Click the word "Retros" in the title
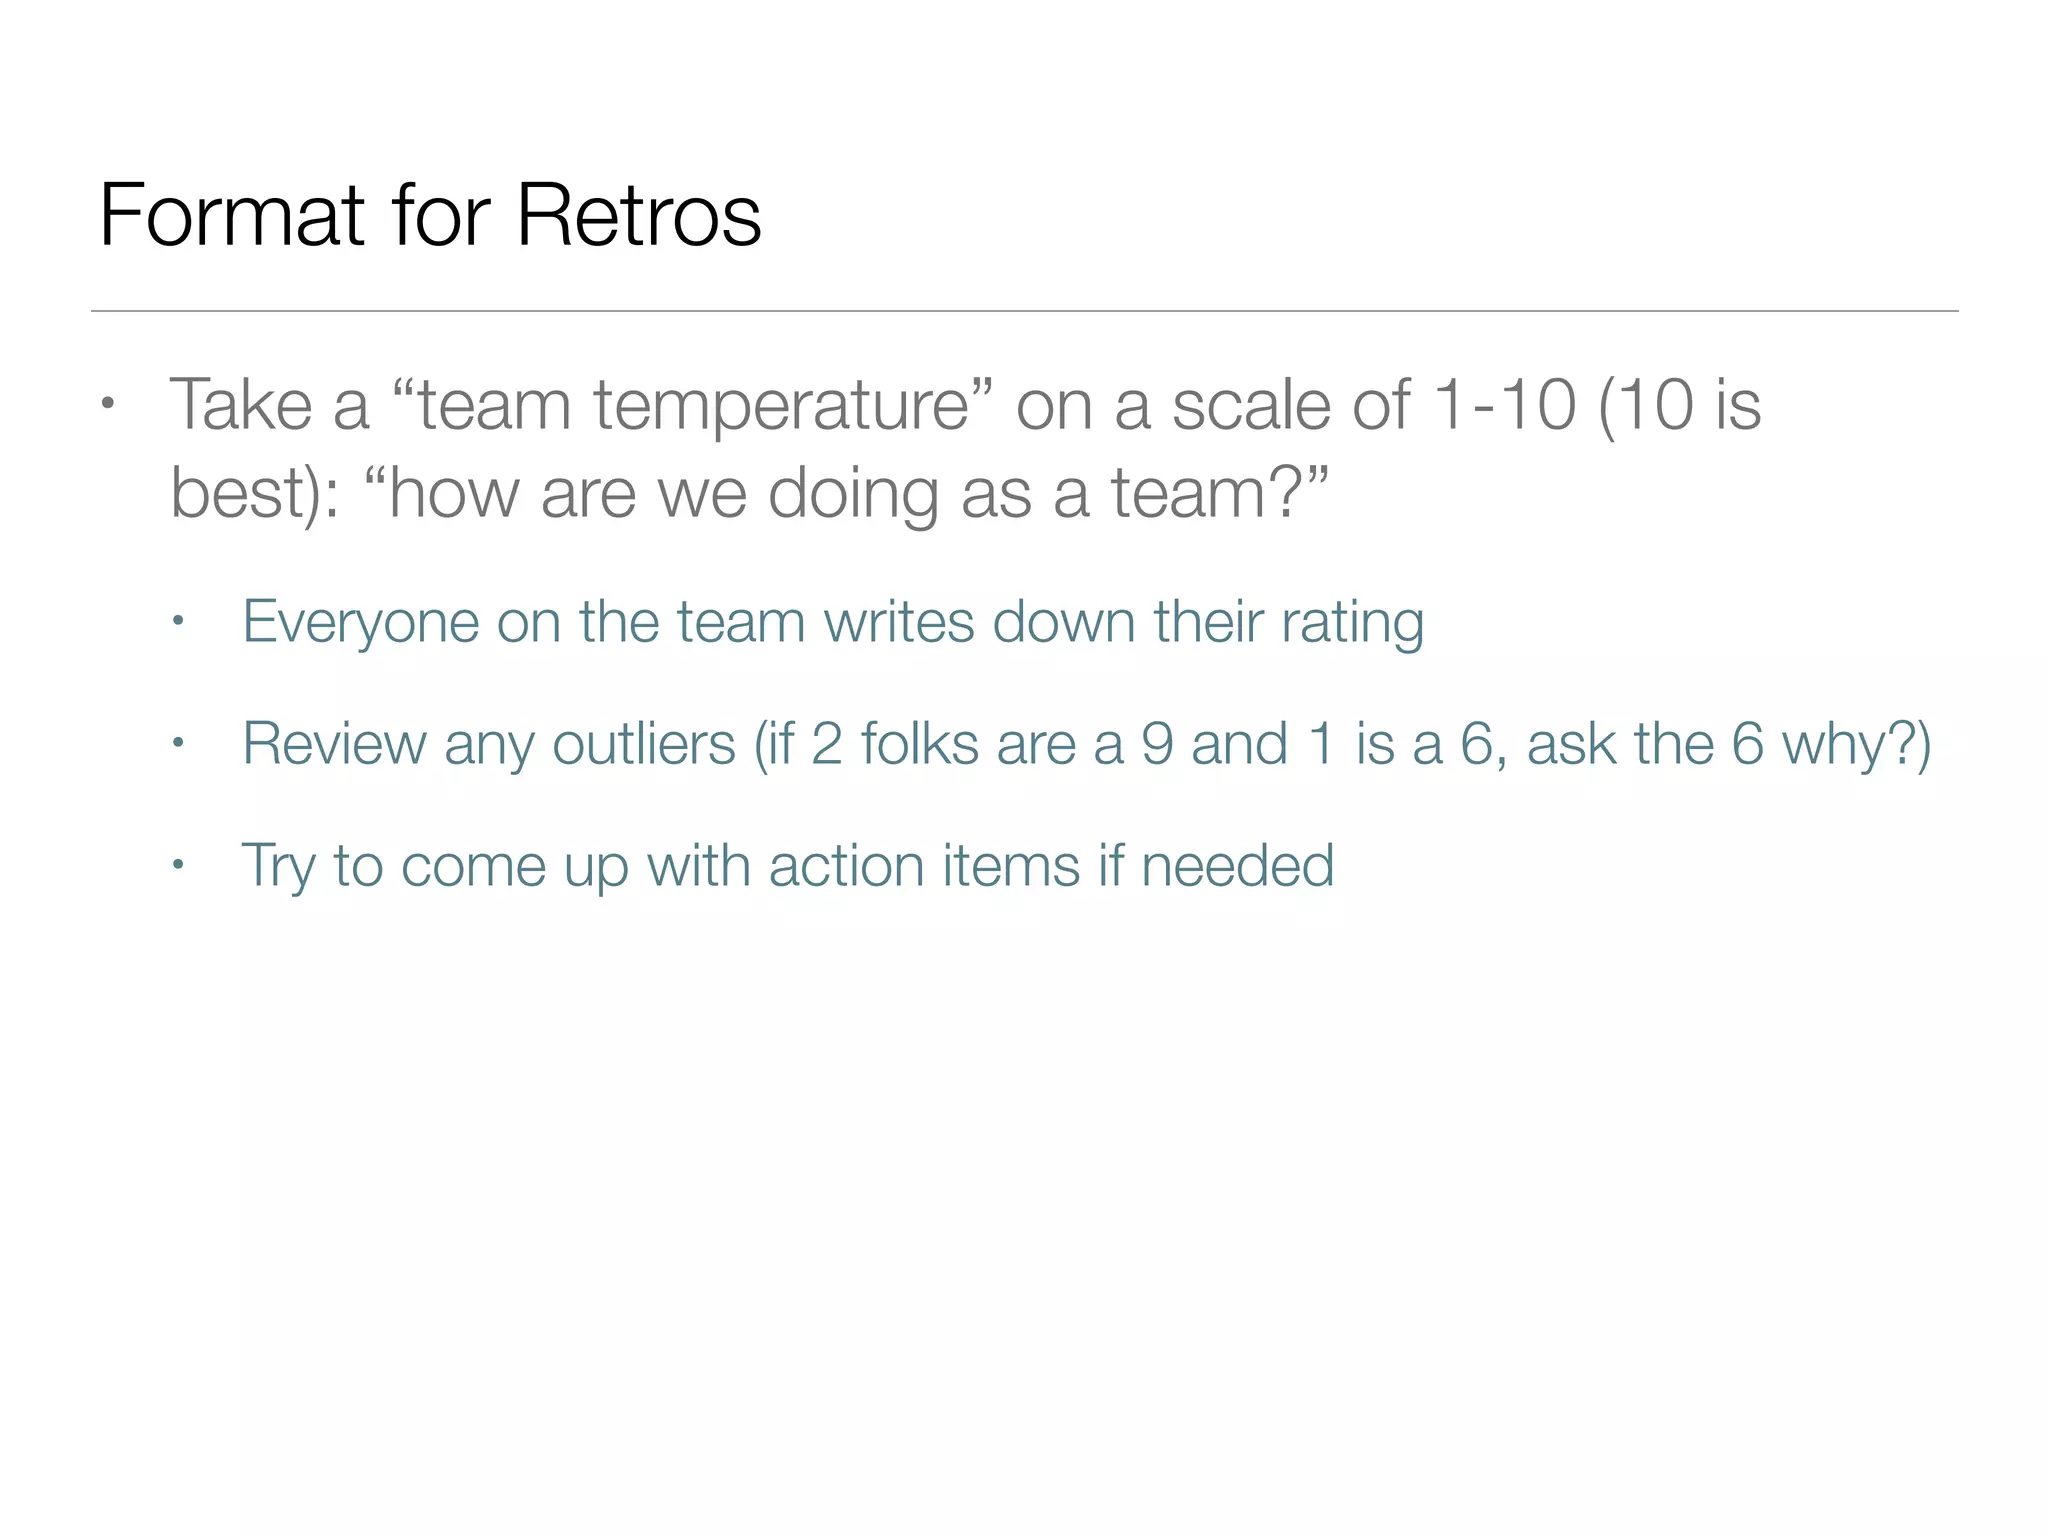The height and width of the screenshot is (1536, 2048). tap(639, 215)
